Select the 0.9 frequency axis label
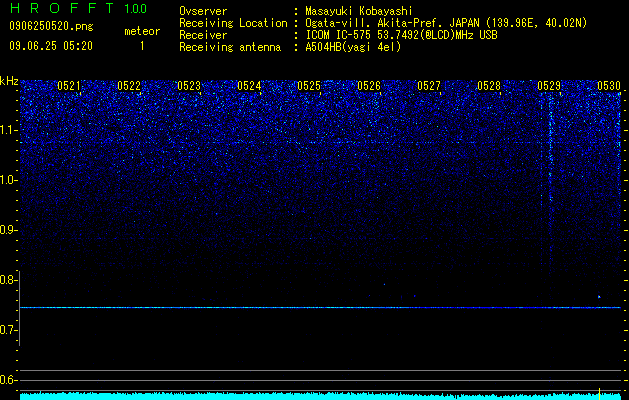The width and height of the screenshot is (629, 400). click(9, 230)
